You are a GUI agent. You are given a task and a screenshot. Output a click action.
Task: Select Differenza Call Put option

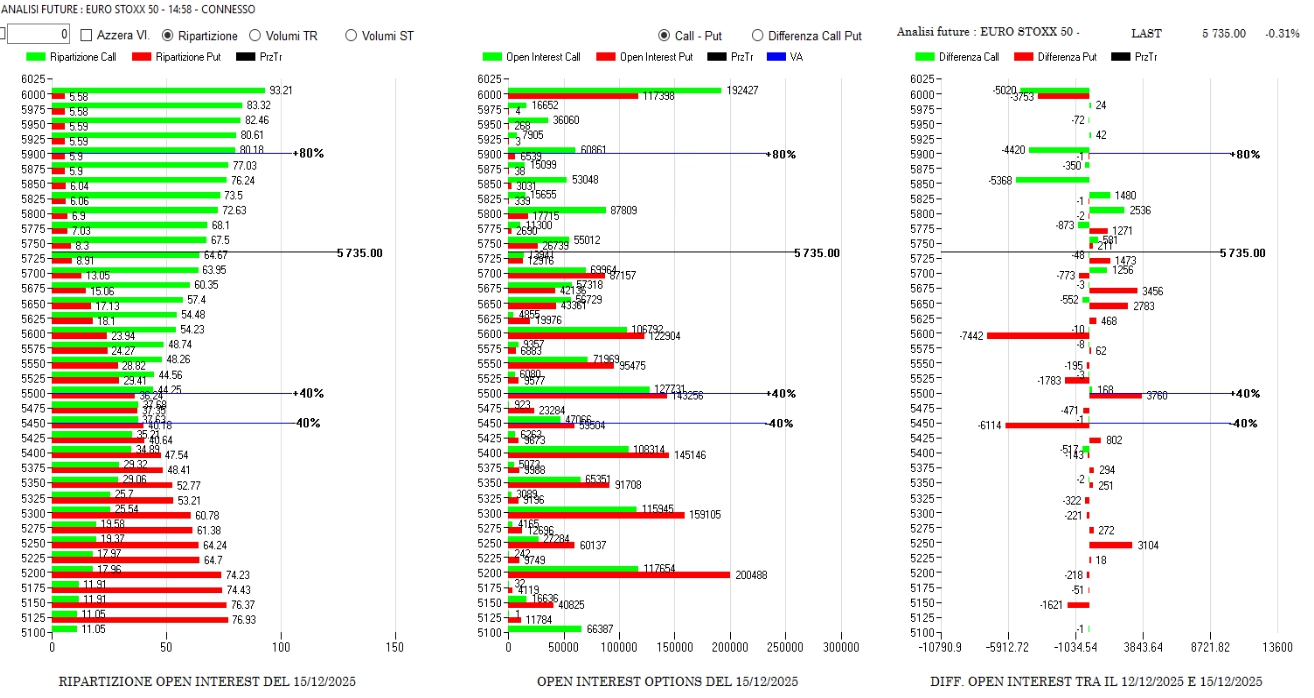point(757,35)
